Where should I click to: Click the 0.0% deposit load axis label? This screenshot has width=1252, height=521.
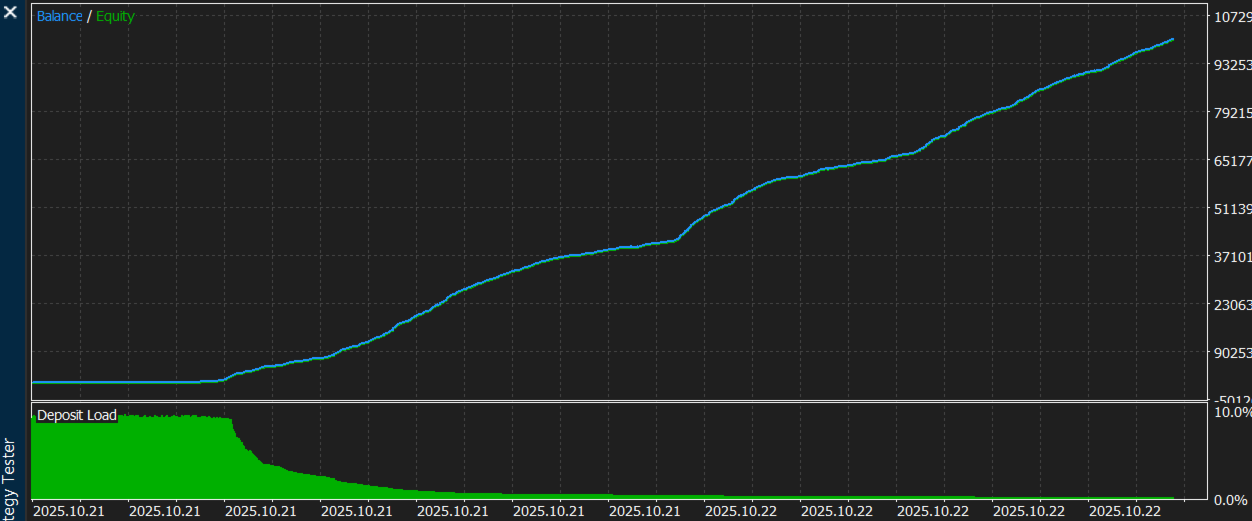pyautogui.click(x=1232, y=499)
